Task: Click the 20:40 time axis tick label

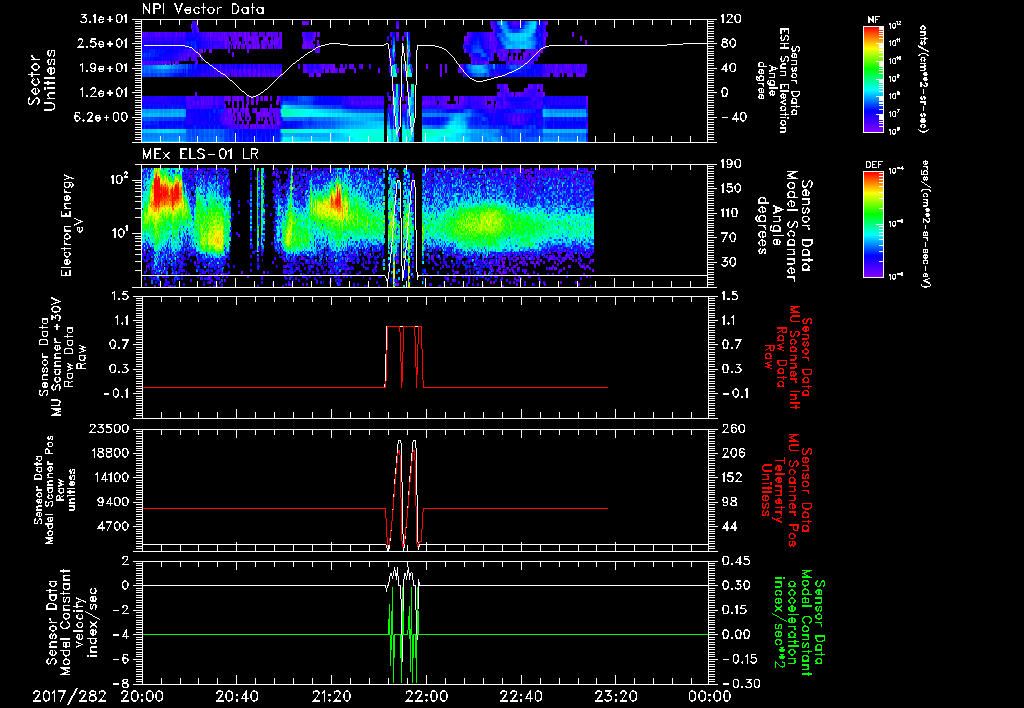Action: coord(237,696)
